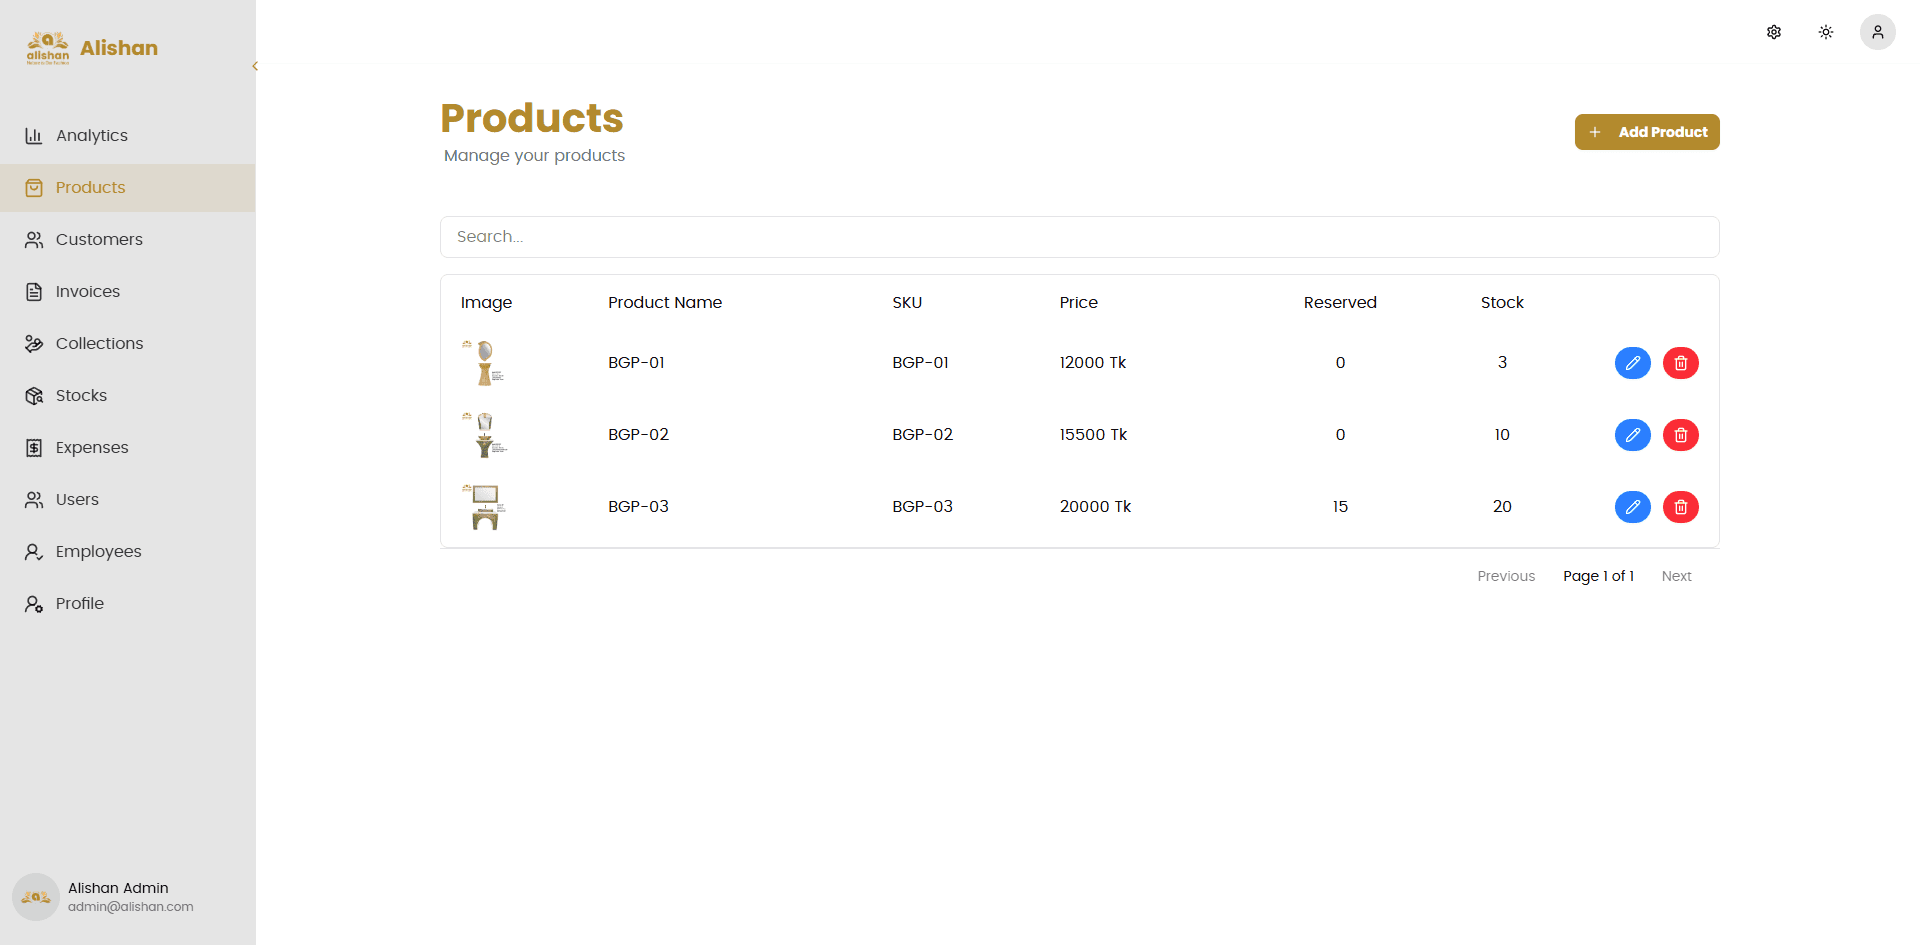Select the 12000 Tk price cell
Screen dimensions: 1920x945
tap(1093, 363)
